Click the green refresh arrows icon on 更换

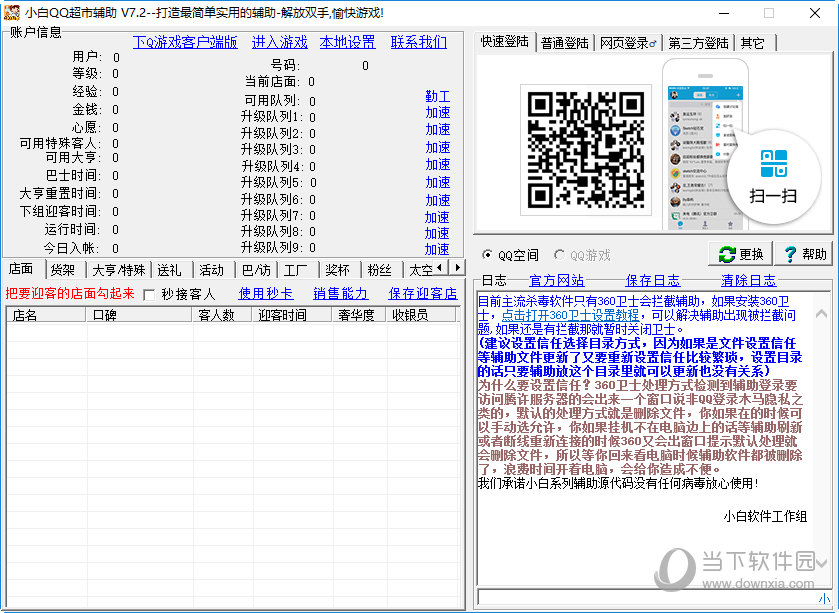(727, 254)
